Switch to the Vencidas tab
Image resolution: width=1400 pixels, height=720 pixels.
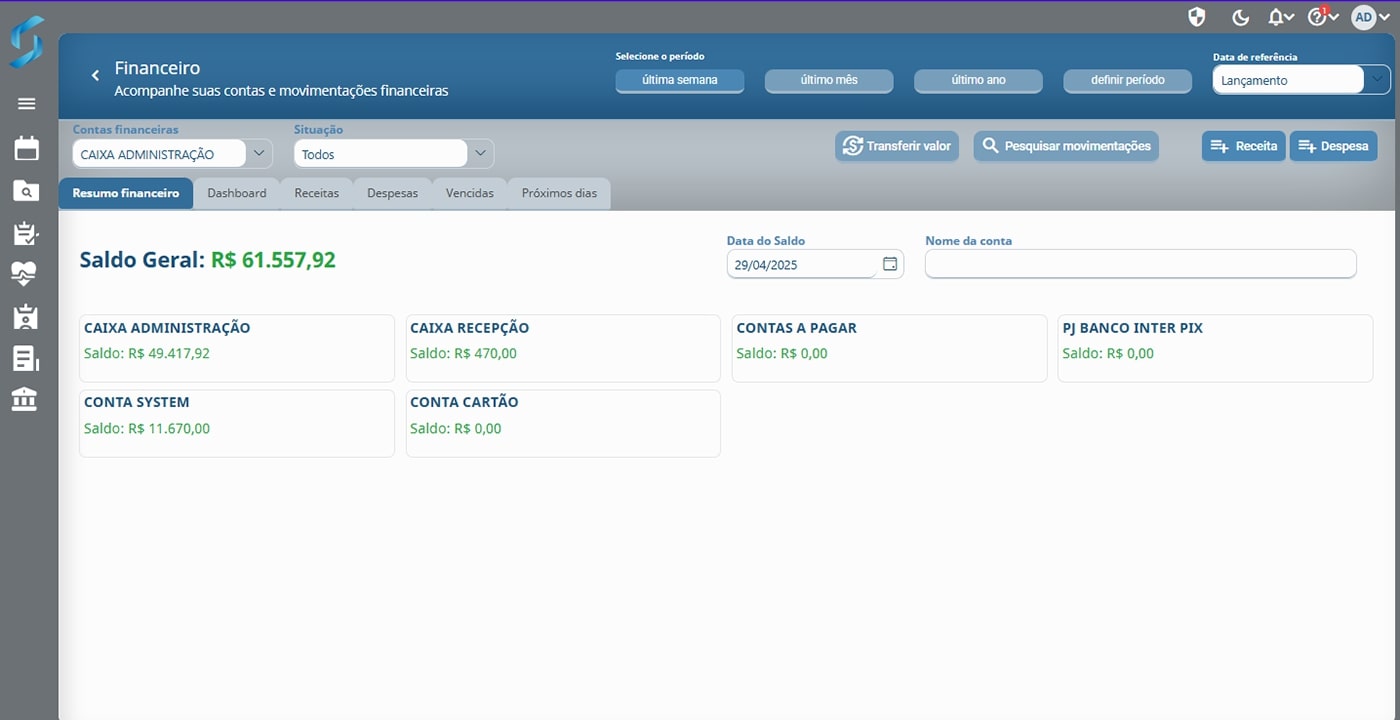470,193
